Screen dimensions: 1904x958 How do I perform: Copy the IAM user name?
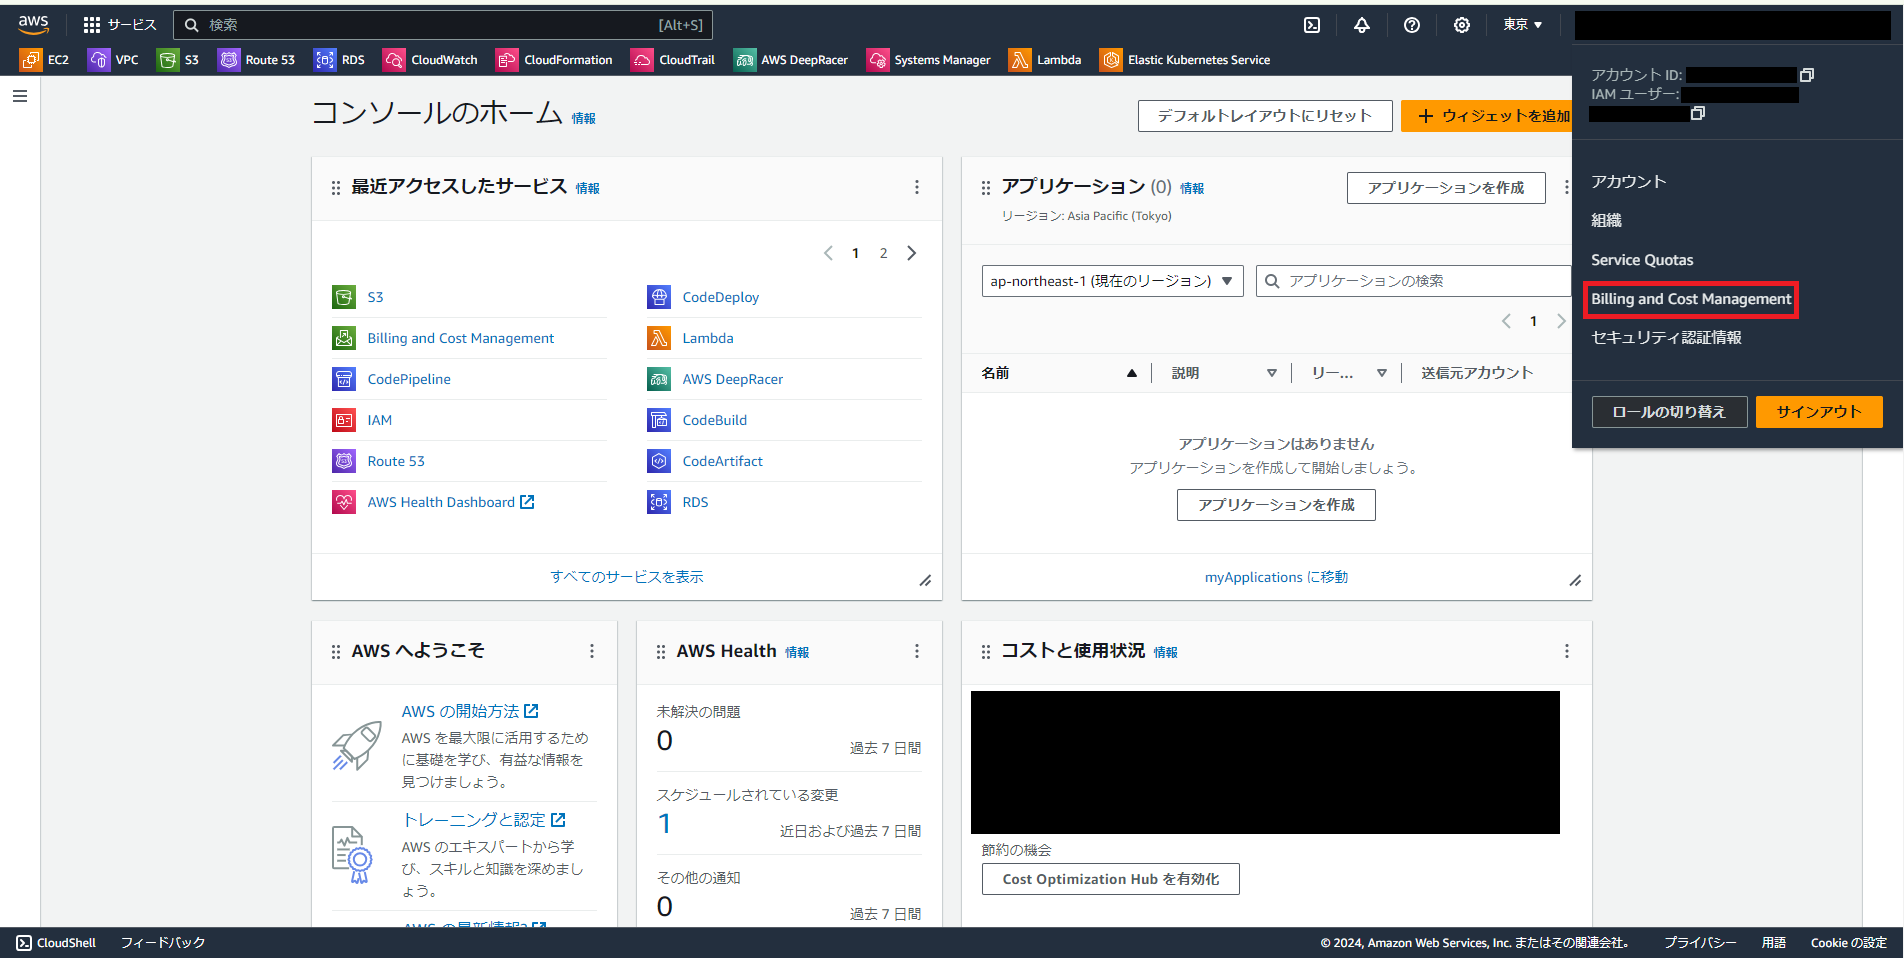[x=1698, y=114]
